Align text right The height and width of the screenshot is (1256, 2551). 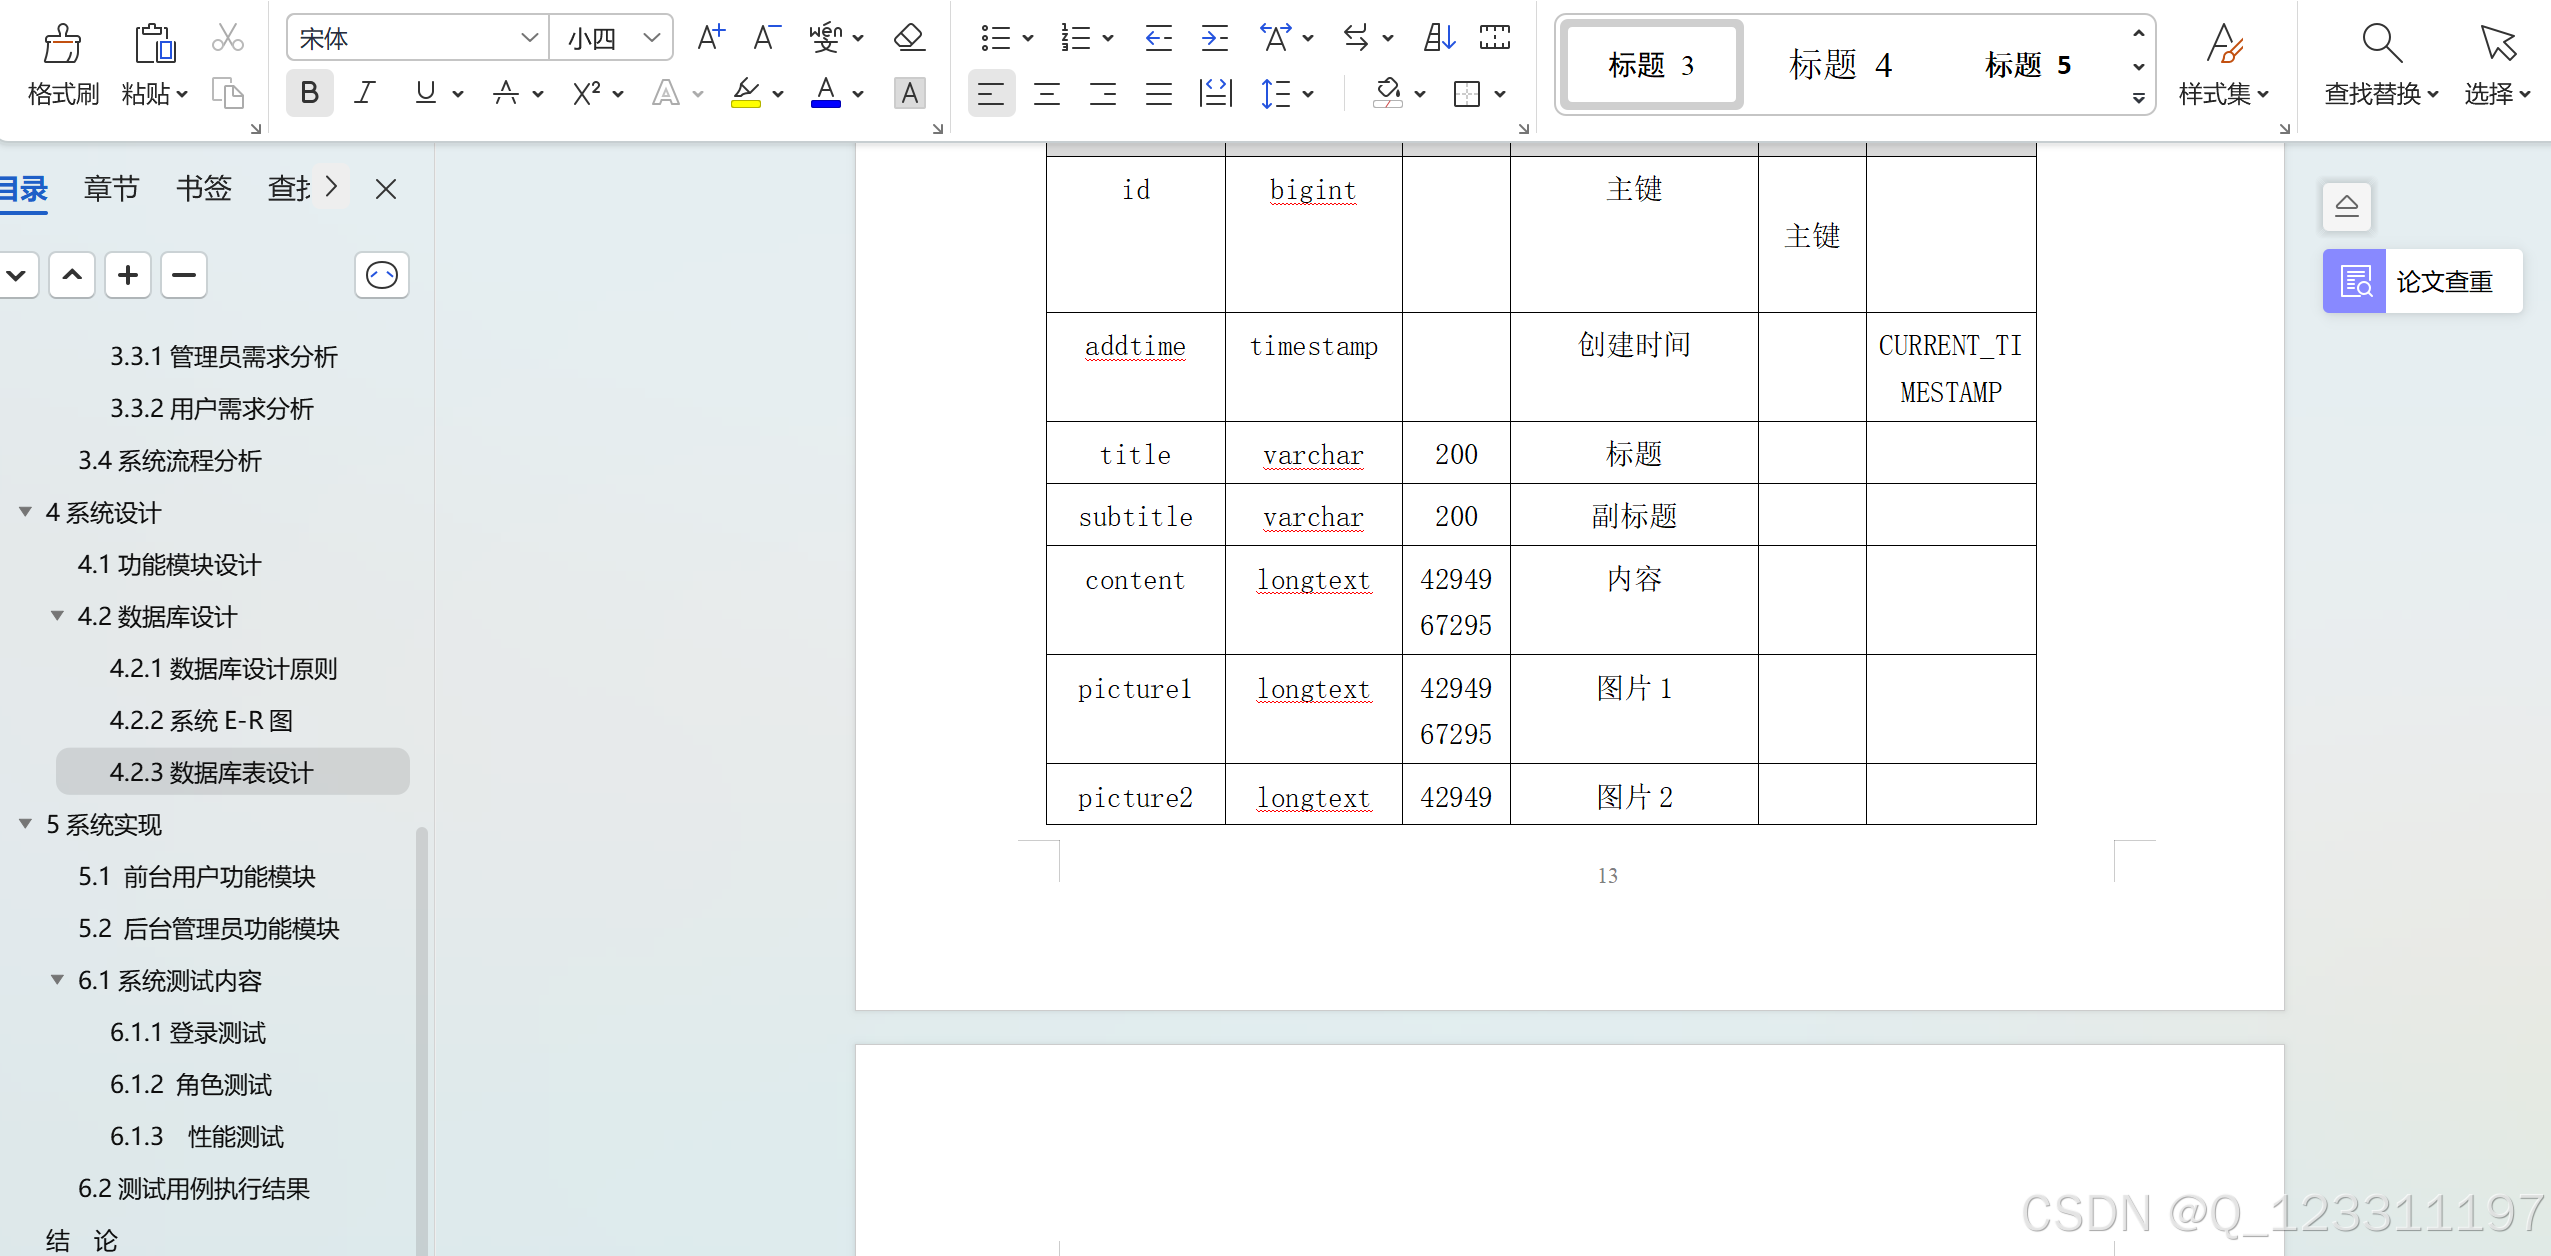coord(1103,93)
